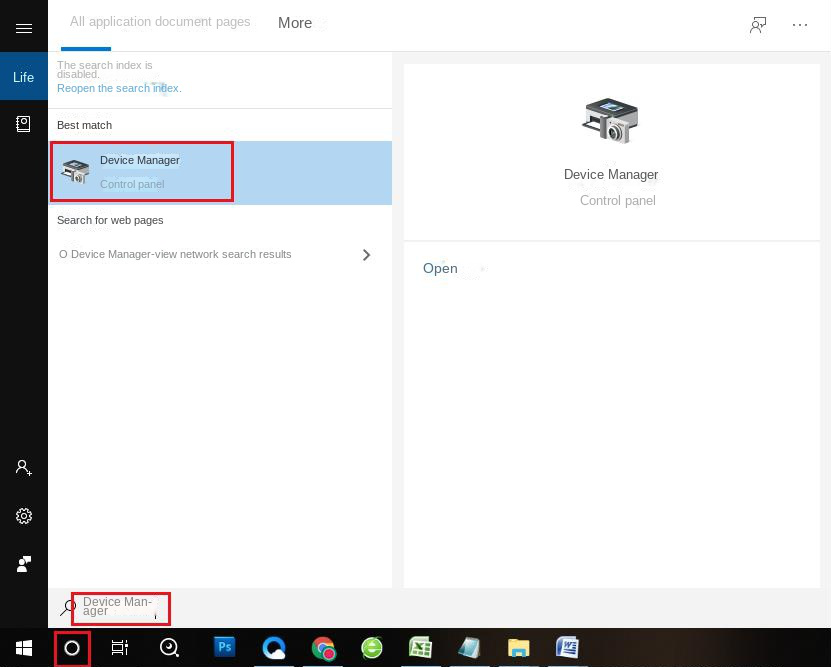Click the Device Manager icon in Best match

coord(76,170)
